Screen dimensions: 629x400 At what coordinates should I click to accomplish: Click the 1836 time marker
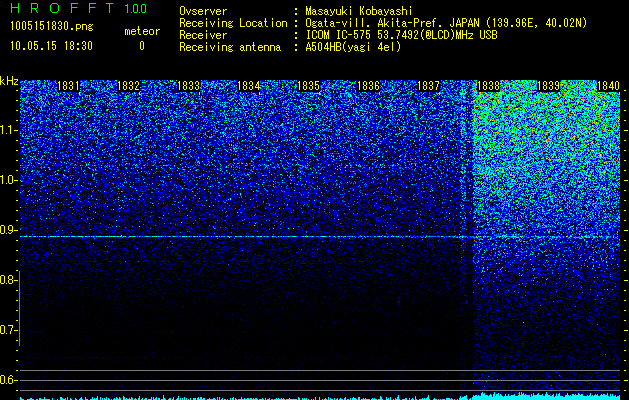coord(368,86)
